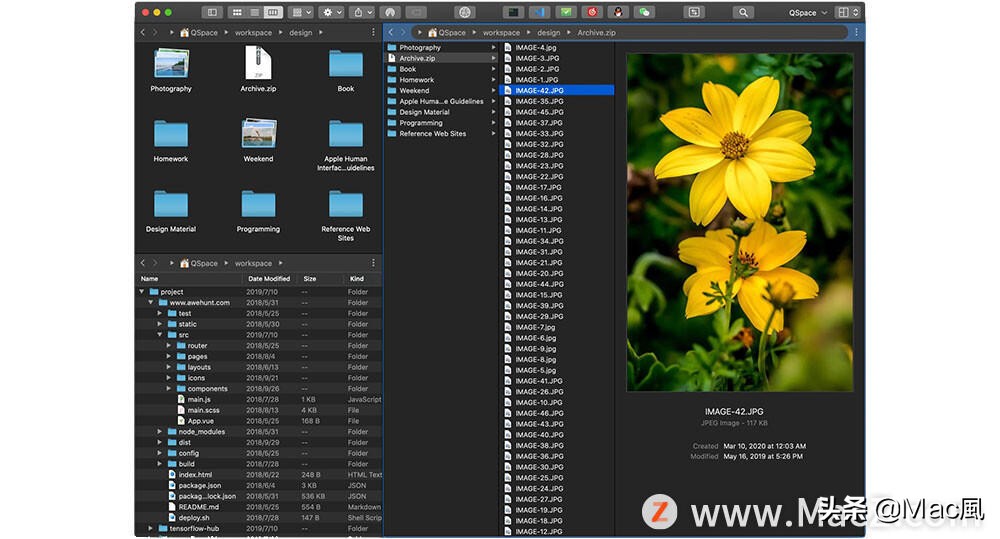The width and height of the screenshot is (1000, 539).
Task: Switch to column view mode
Action: coord(272,12)
